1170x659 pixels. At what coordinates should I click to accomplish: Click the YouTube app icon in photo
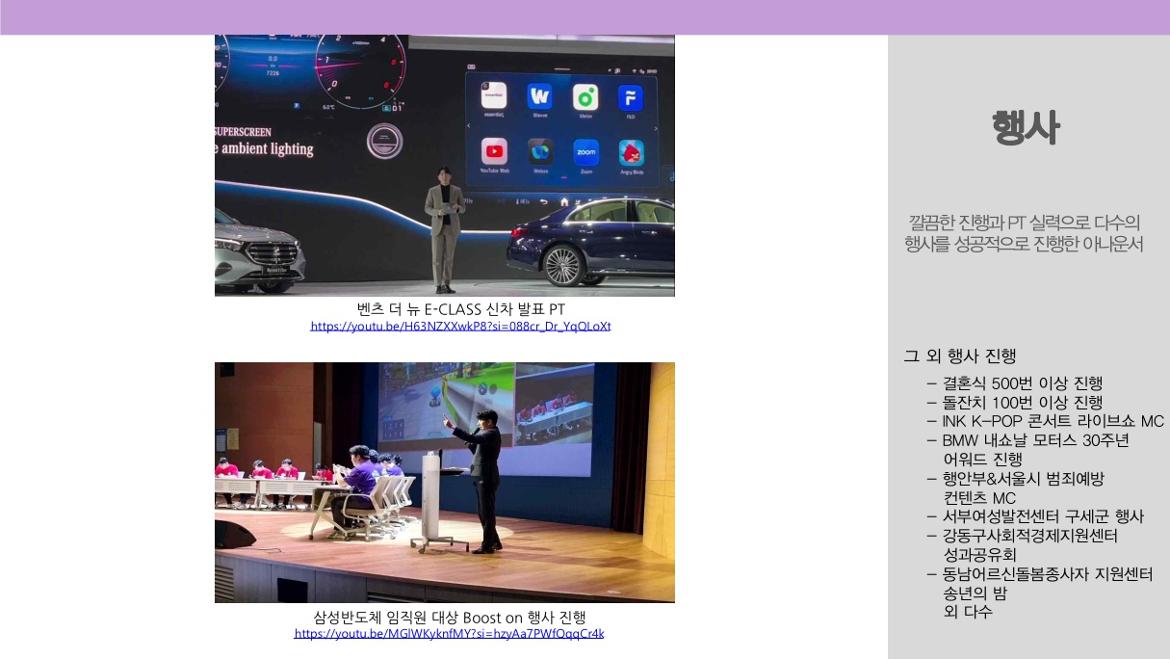[x=494, y=152]
